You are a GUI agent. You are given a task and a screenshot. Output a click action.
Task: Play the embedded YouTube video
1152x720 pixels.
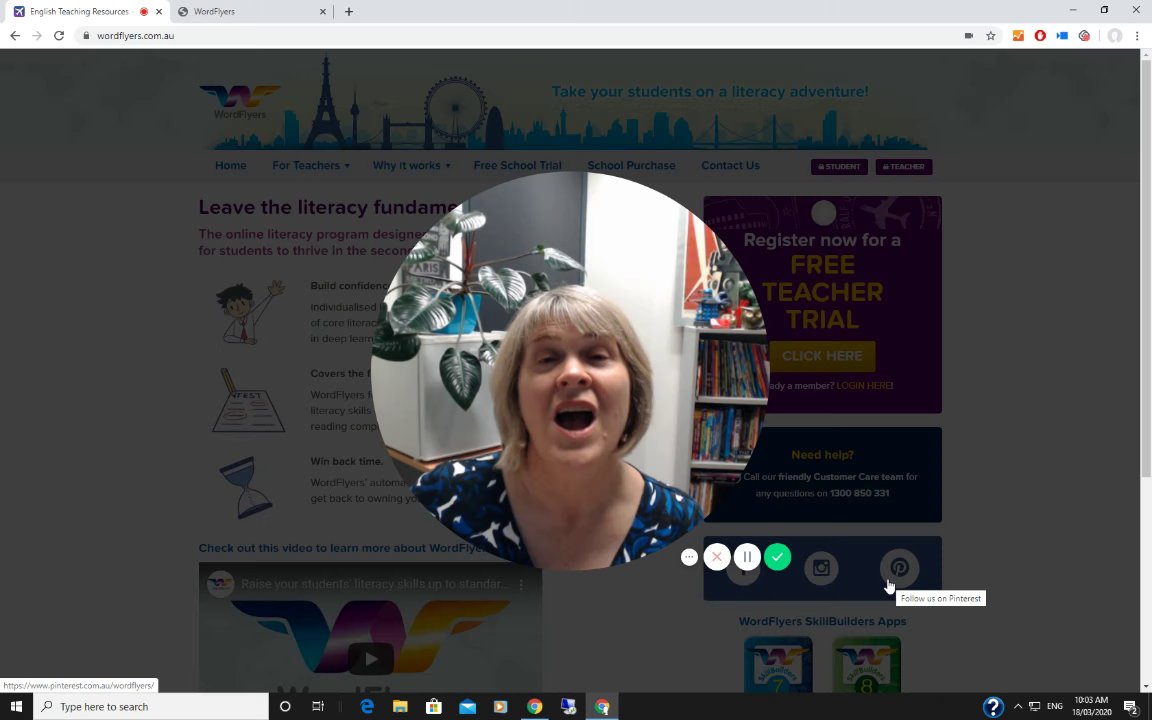tap(371, 658)
